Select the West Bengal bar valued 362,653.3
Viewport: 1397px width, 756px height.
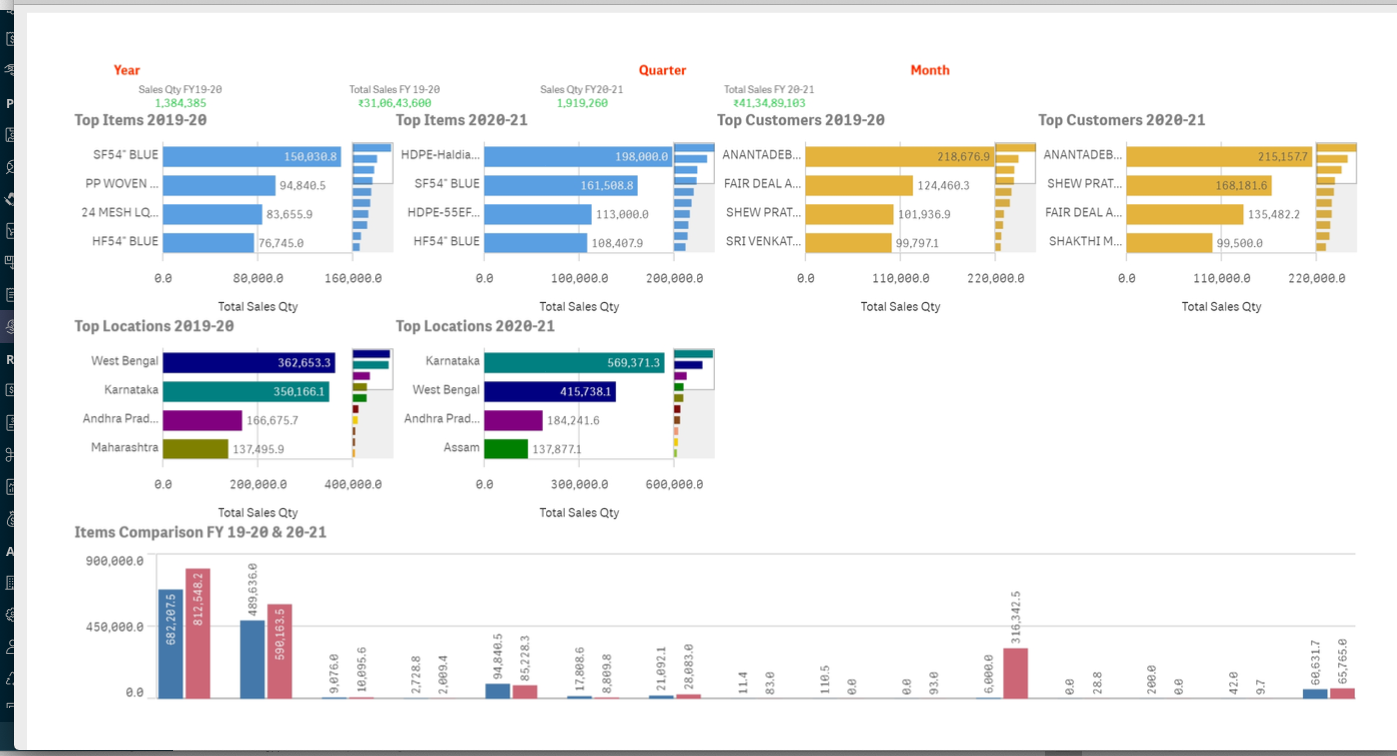pyautogui.click(x=249, y=363)
